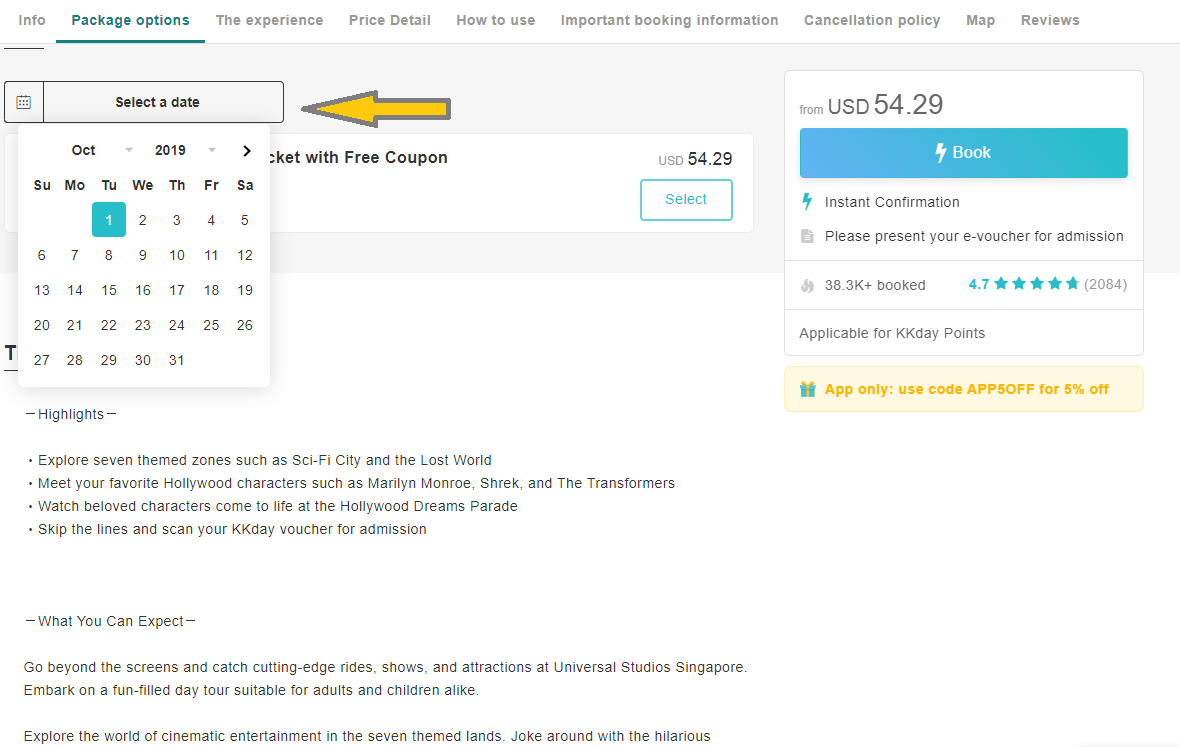Click the flame icon next to 38.3K+ booked
Viewport: 1180px width, 747px height.
click(x=807, y=285)
